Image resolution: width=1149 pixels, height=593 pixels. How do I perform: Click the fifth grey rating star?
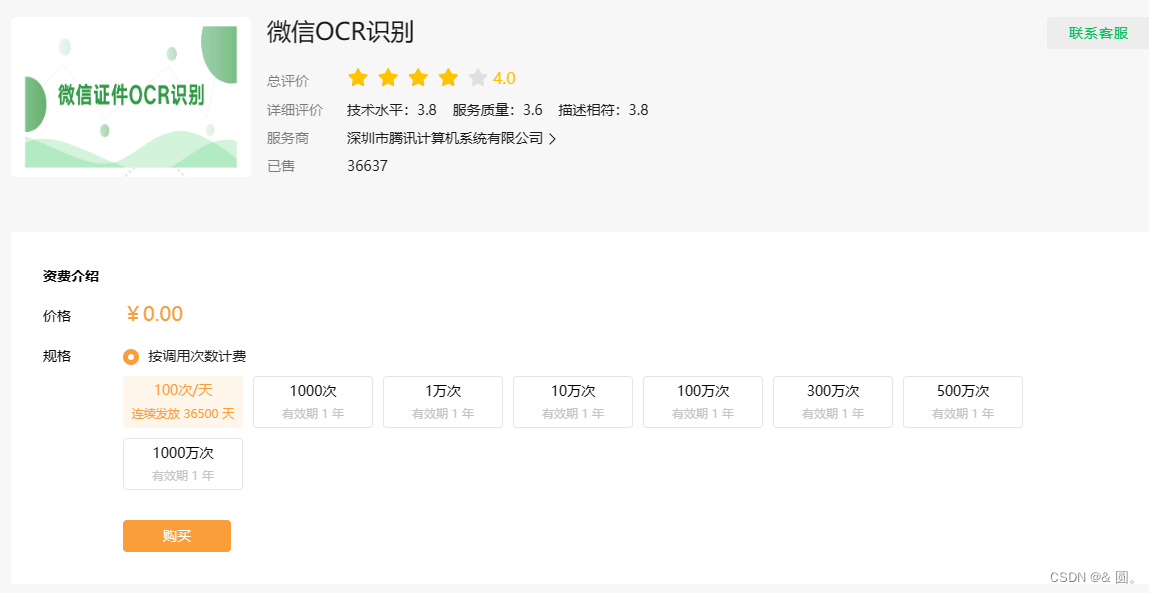pyautogui.click(x=478, y=78)
